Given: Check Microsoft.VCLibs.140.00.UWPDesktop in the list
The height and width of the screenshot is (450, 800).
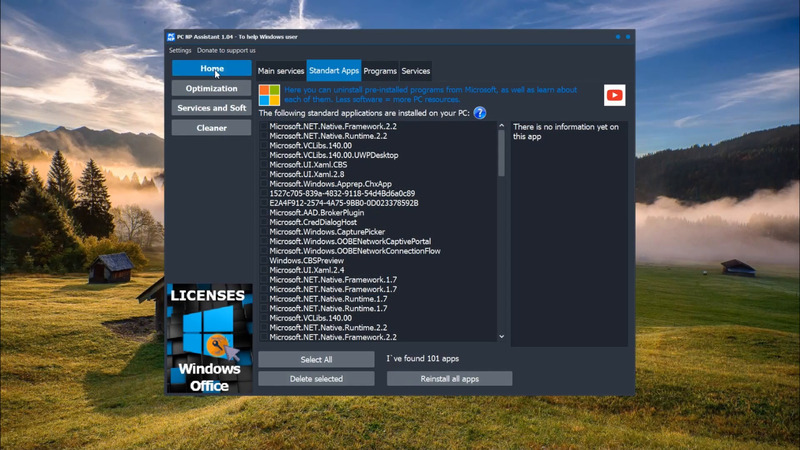Looking at the screenshot, I should [x=265, y=155].
